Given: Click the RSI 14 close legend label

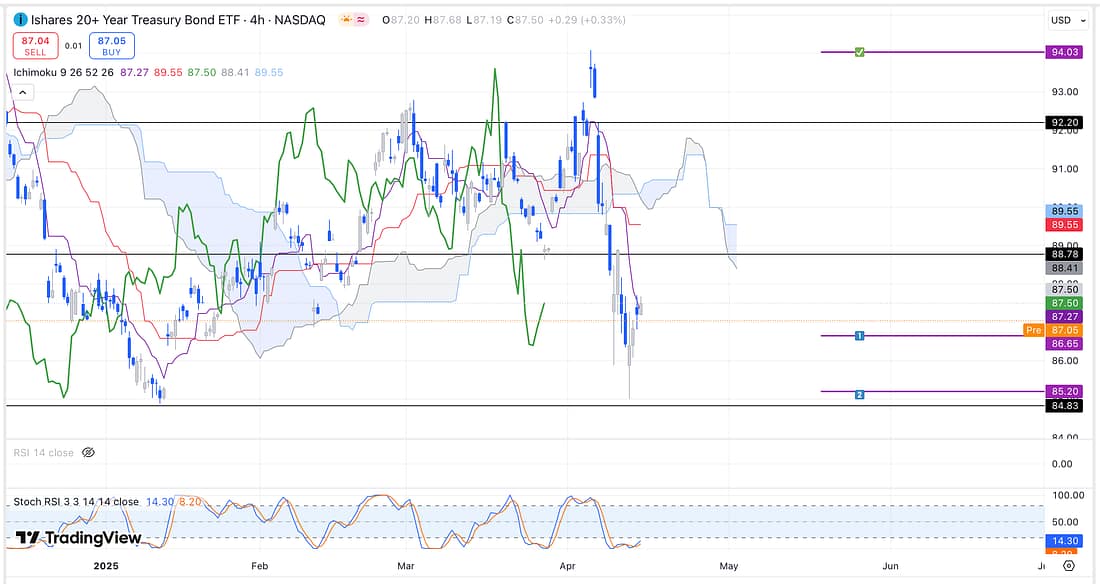Looking at the screenshot, I should point(43,453).
